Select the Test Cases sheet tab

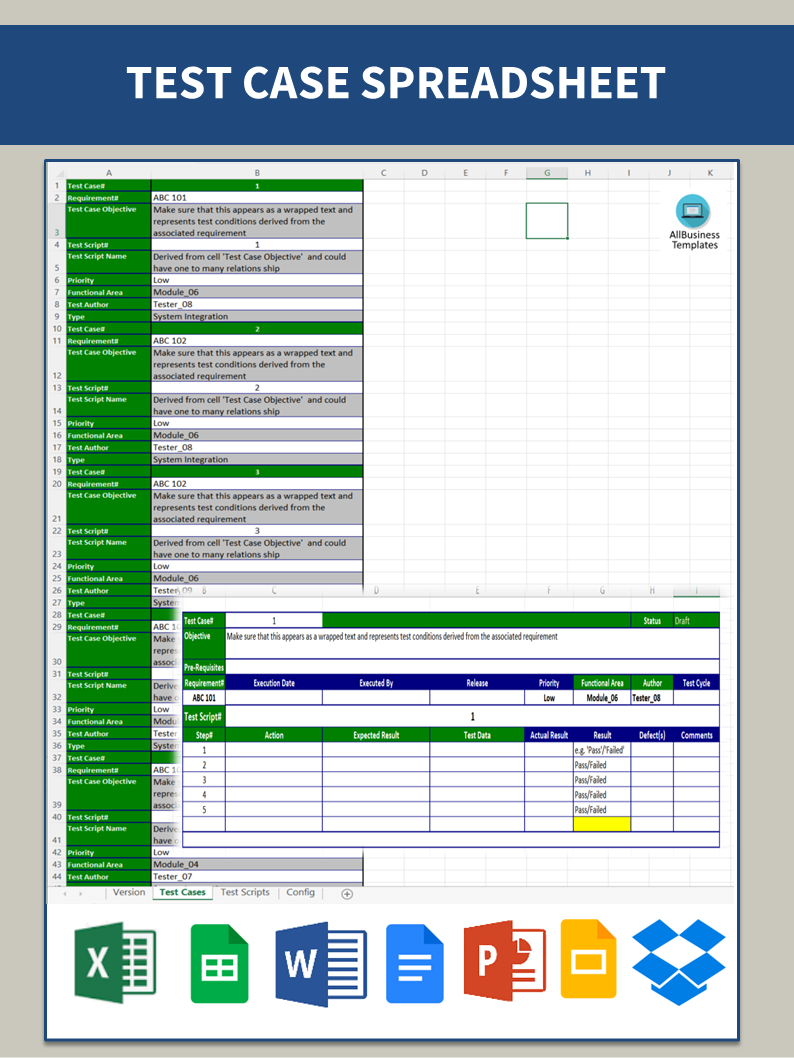coord(182,892)
